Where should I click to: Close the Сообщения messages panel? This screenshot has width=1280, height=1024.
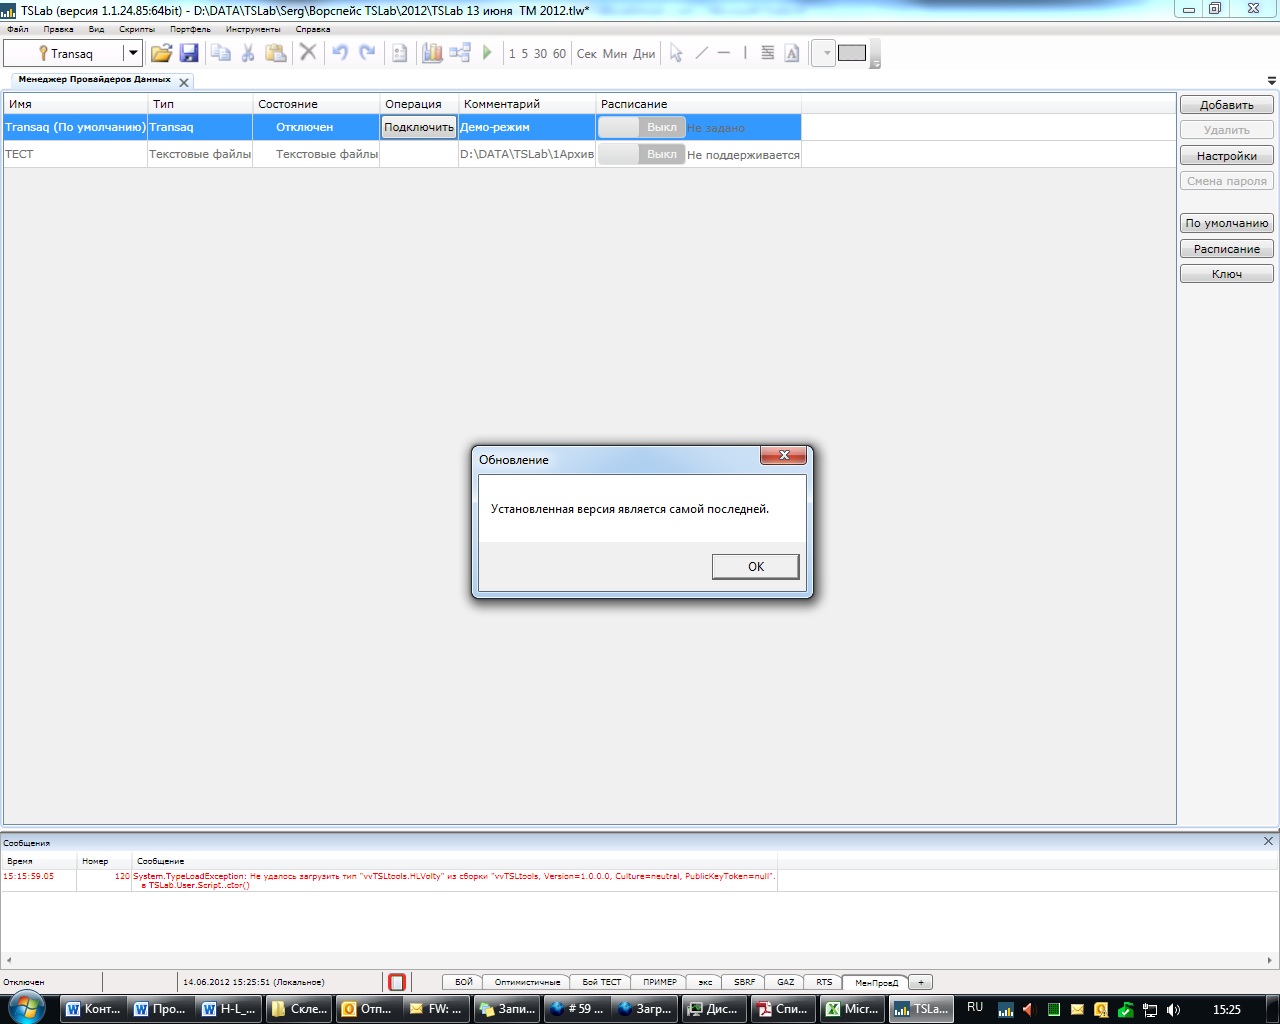click(x=1268, y=842)
